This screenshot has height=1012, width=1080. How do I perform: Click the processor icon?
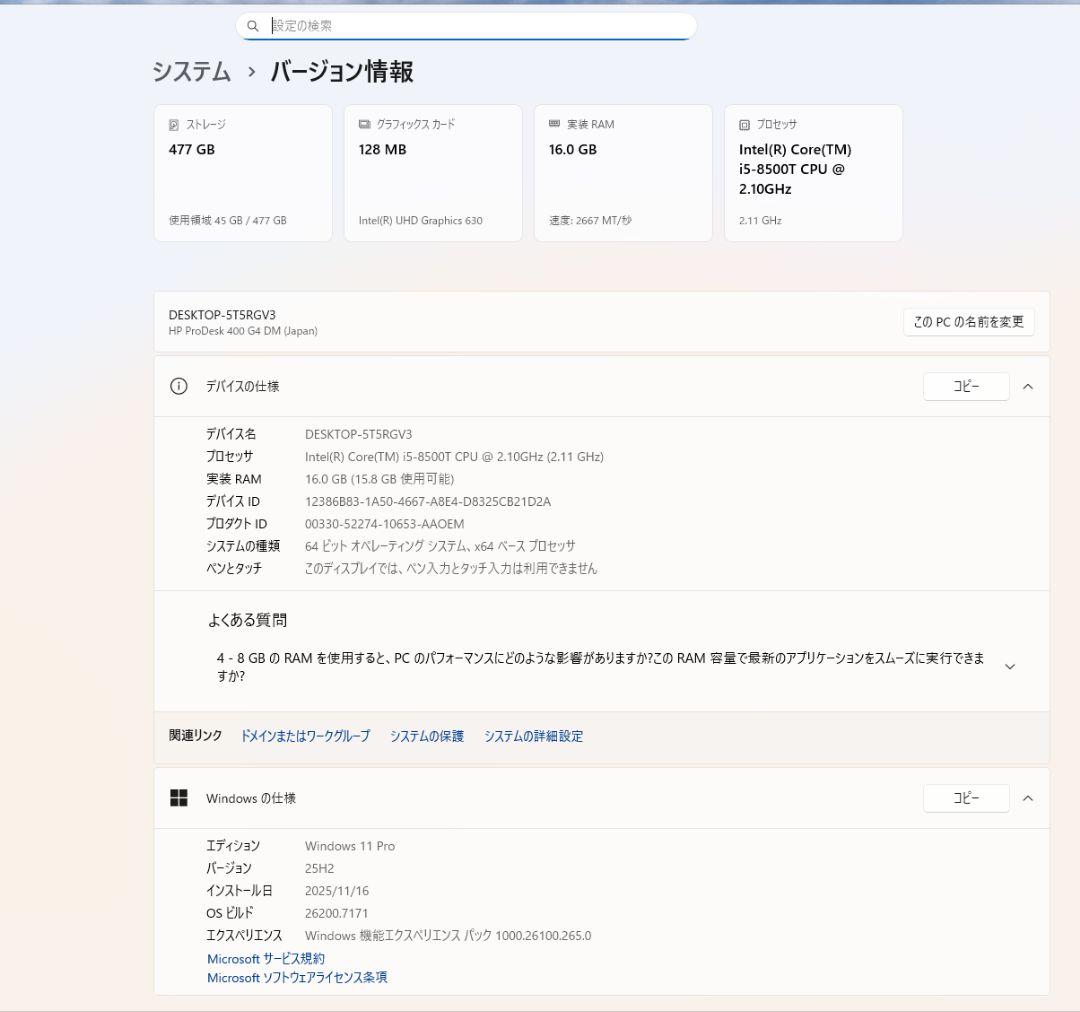pyautogui.click(x=744, y=125)
